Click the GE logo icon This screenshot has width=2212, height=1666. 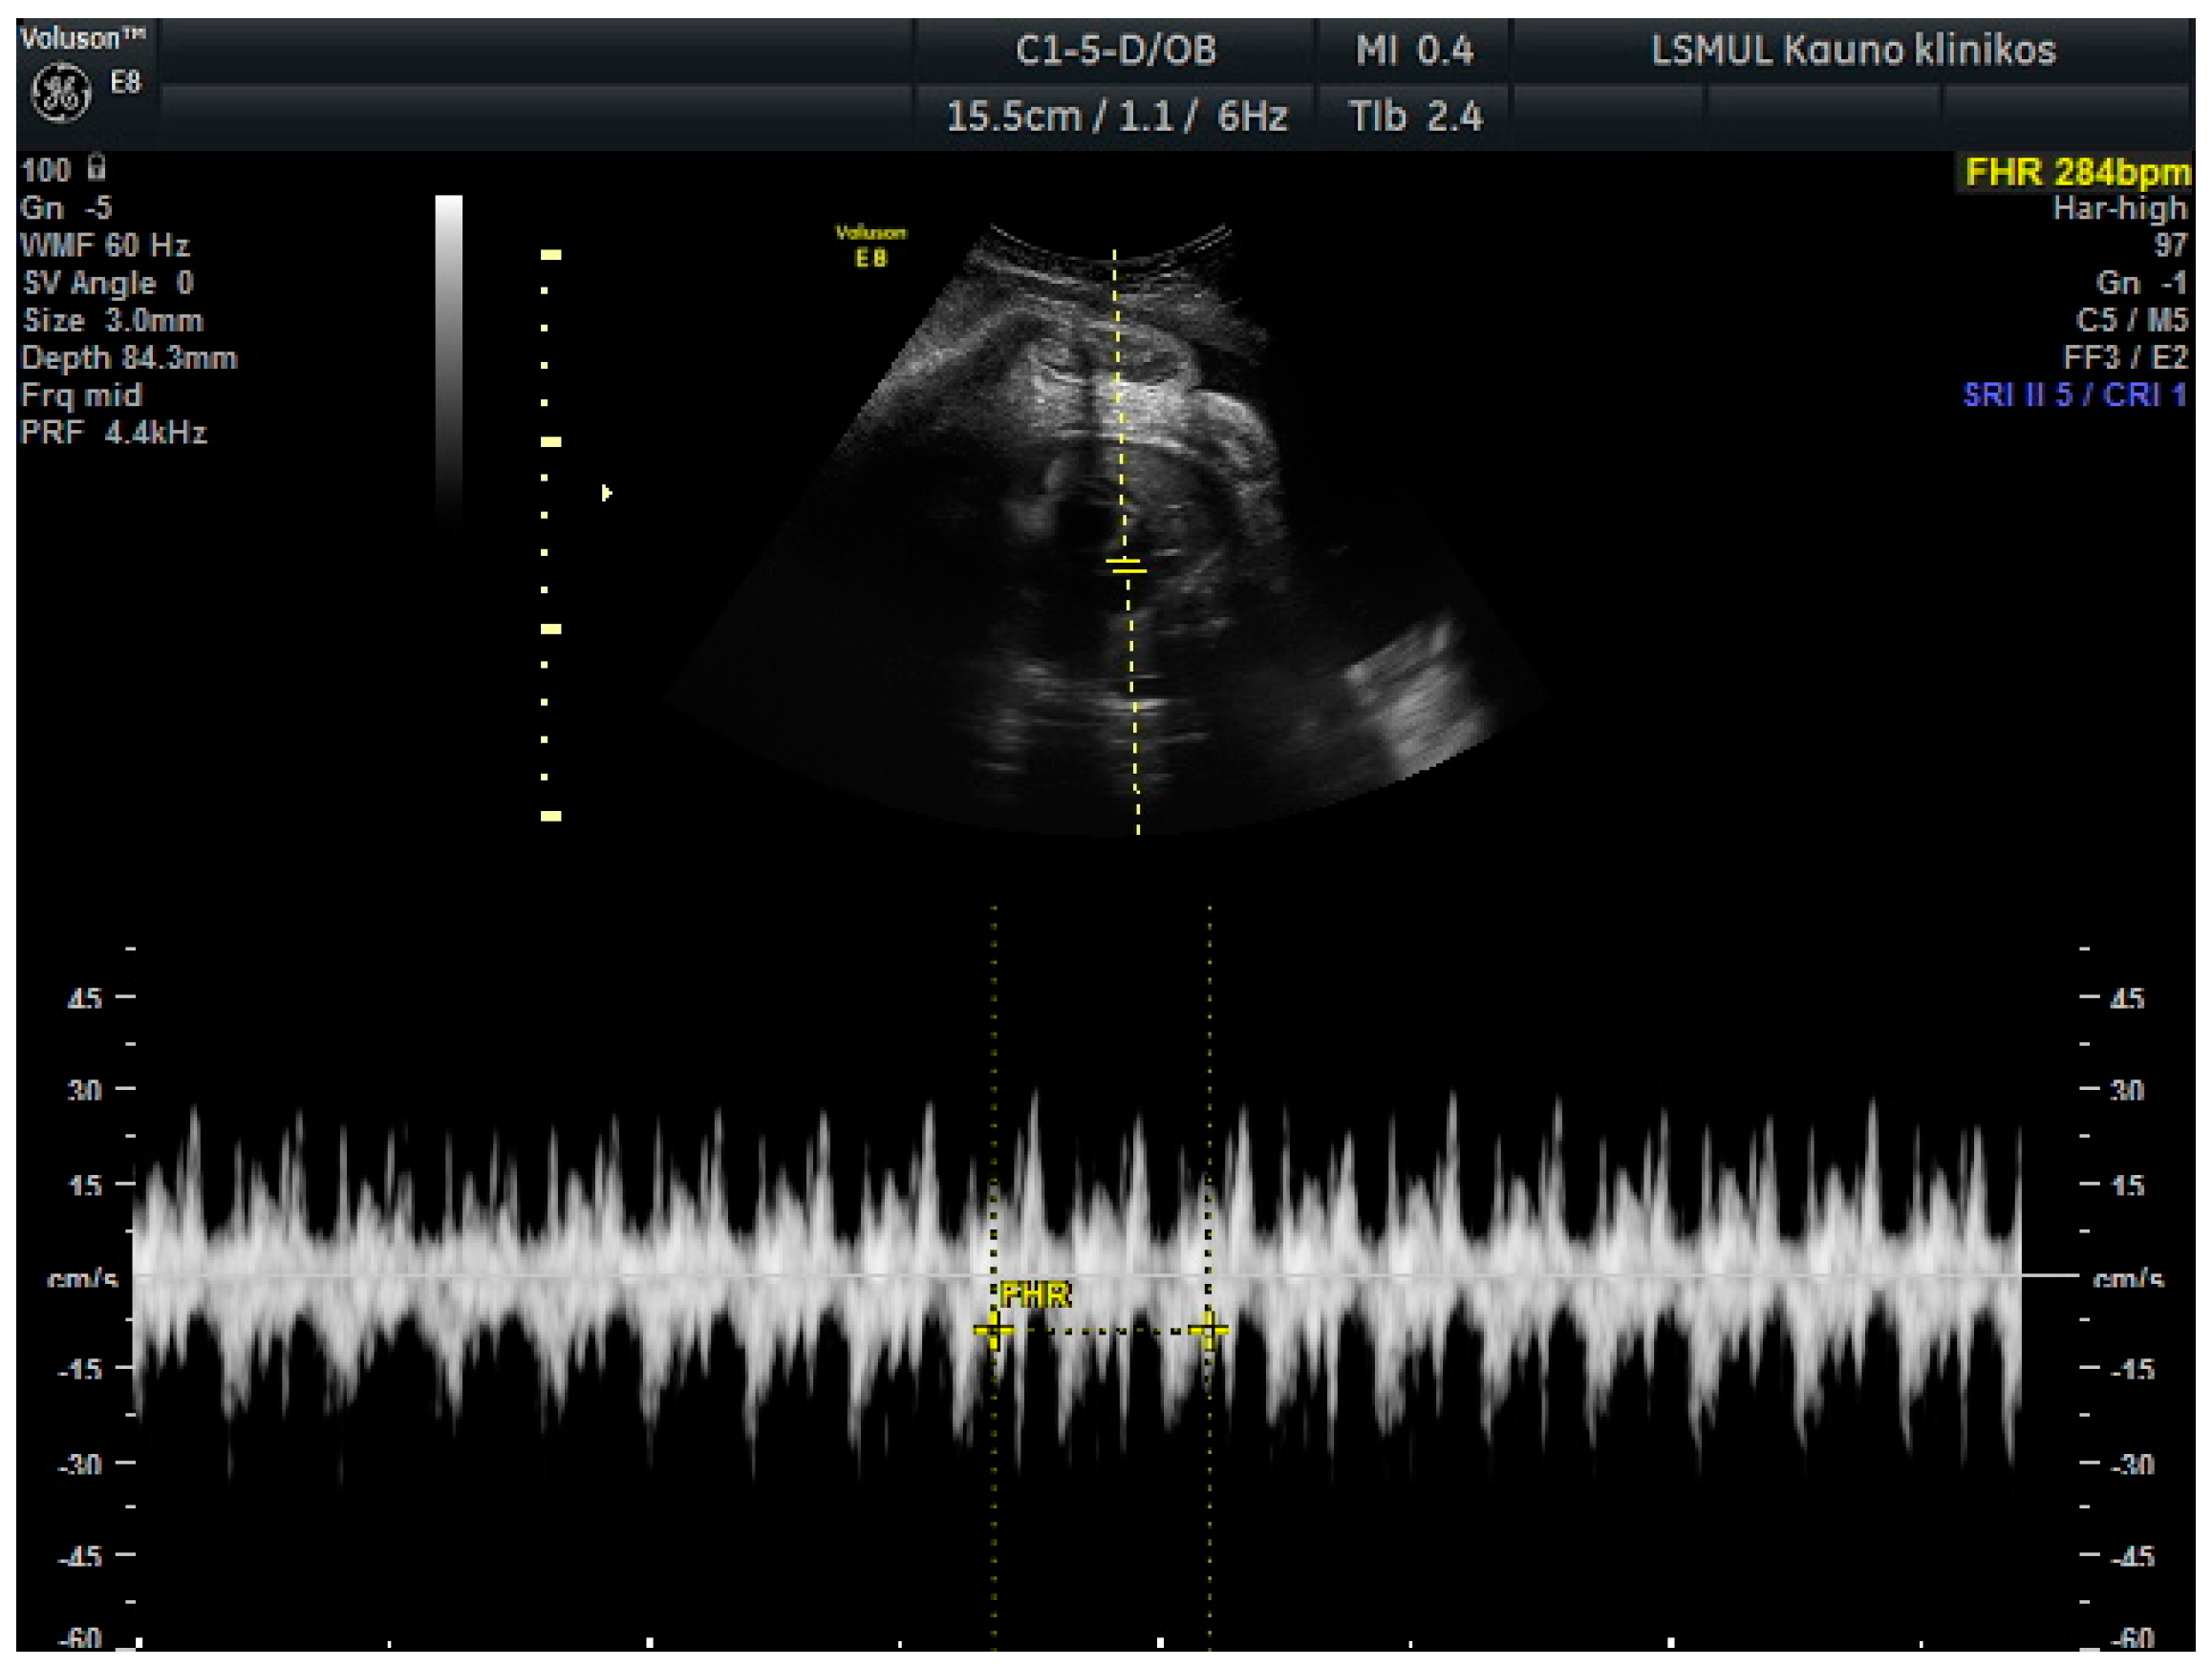pyautogui.click(x=61, y=93)
